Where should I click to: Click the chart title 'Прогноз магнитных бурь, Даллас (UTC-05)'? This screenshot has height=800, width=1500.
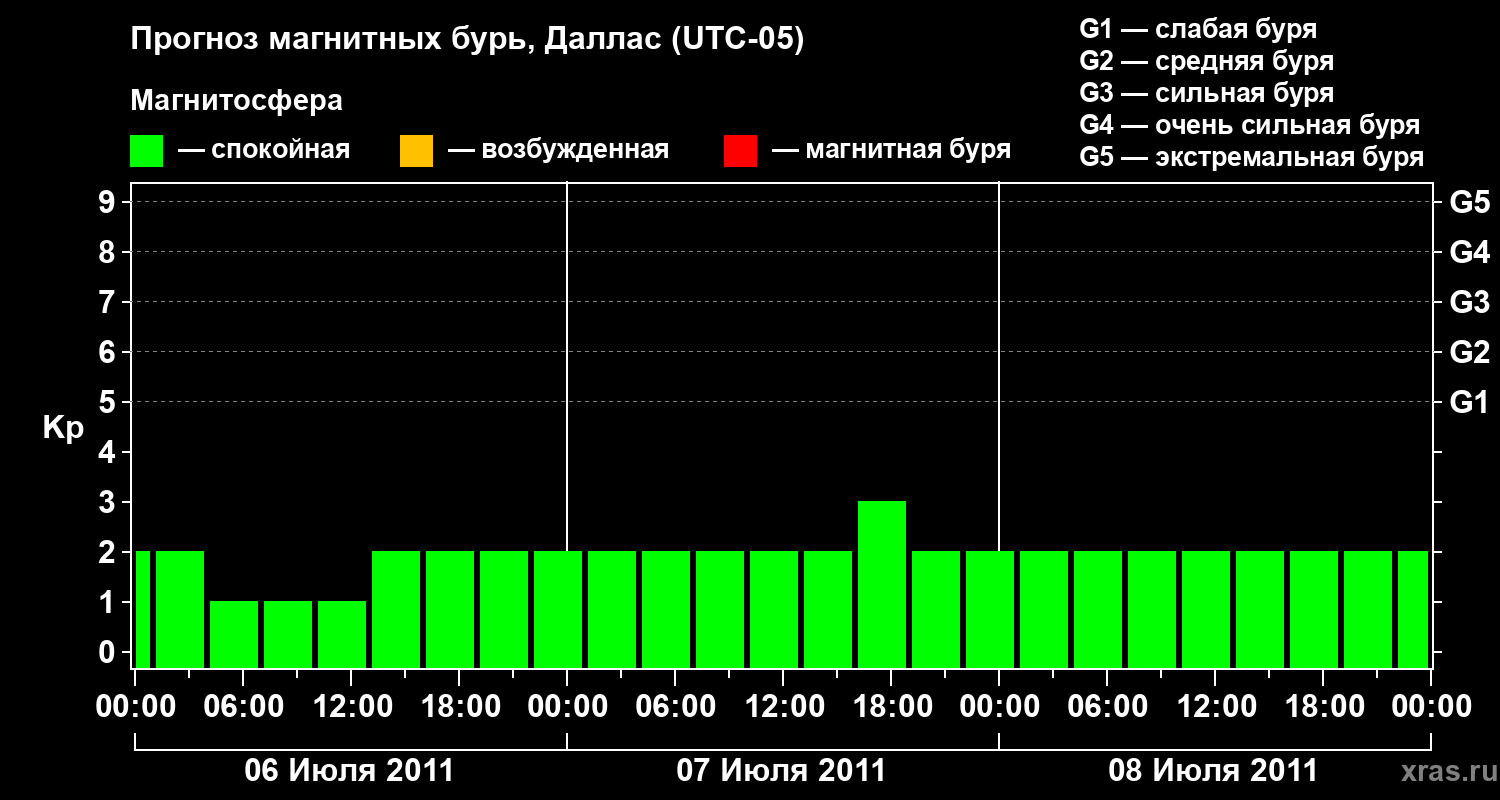click(x=467, y=40)
